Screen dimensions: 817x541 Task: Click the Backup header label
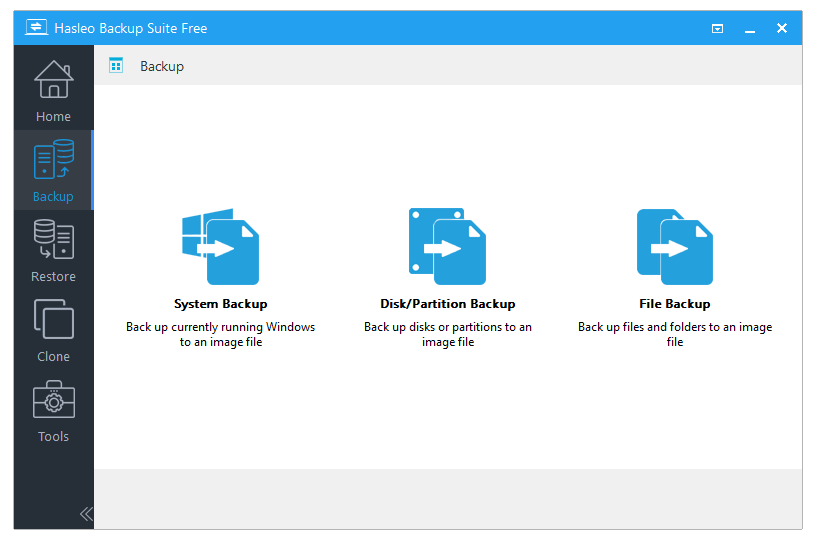[162, 67]
